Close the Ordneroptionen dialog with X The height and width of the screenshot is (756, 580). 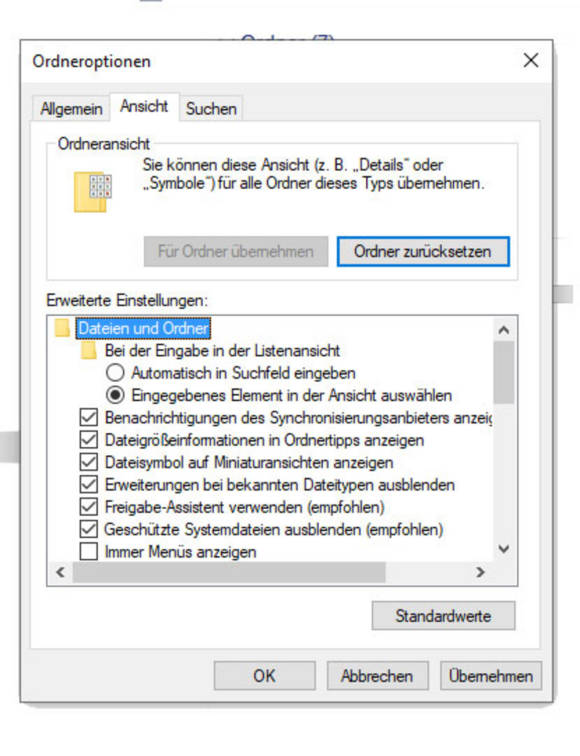531,61
